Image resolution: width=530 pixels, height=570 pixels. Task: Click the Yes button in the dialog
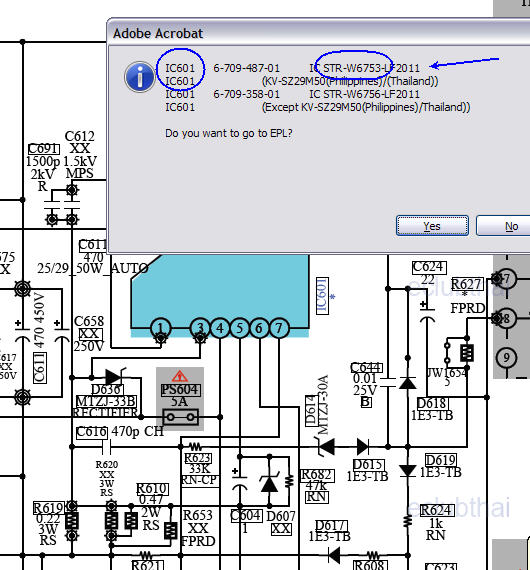point(432,226)
